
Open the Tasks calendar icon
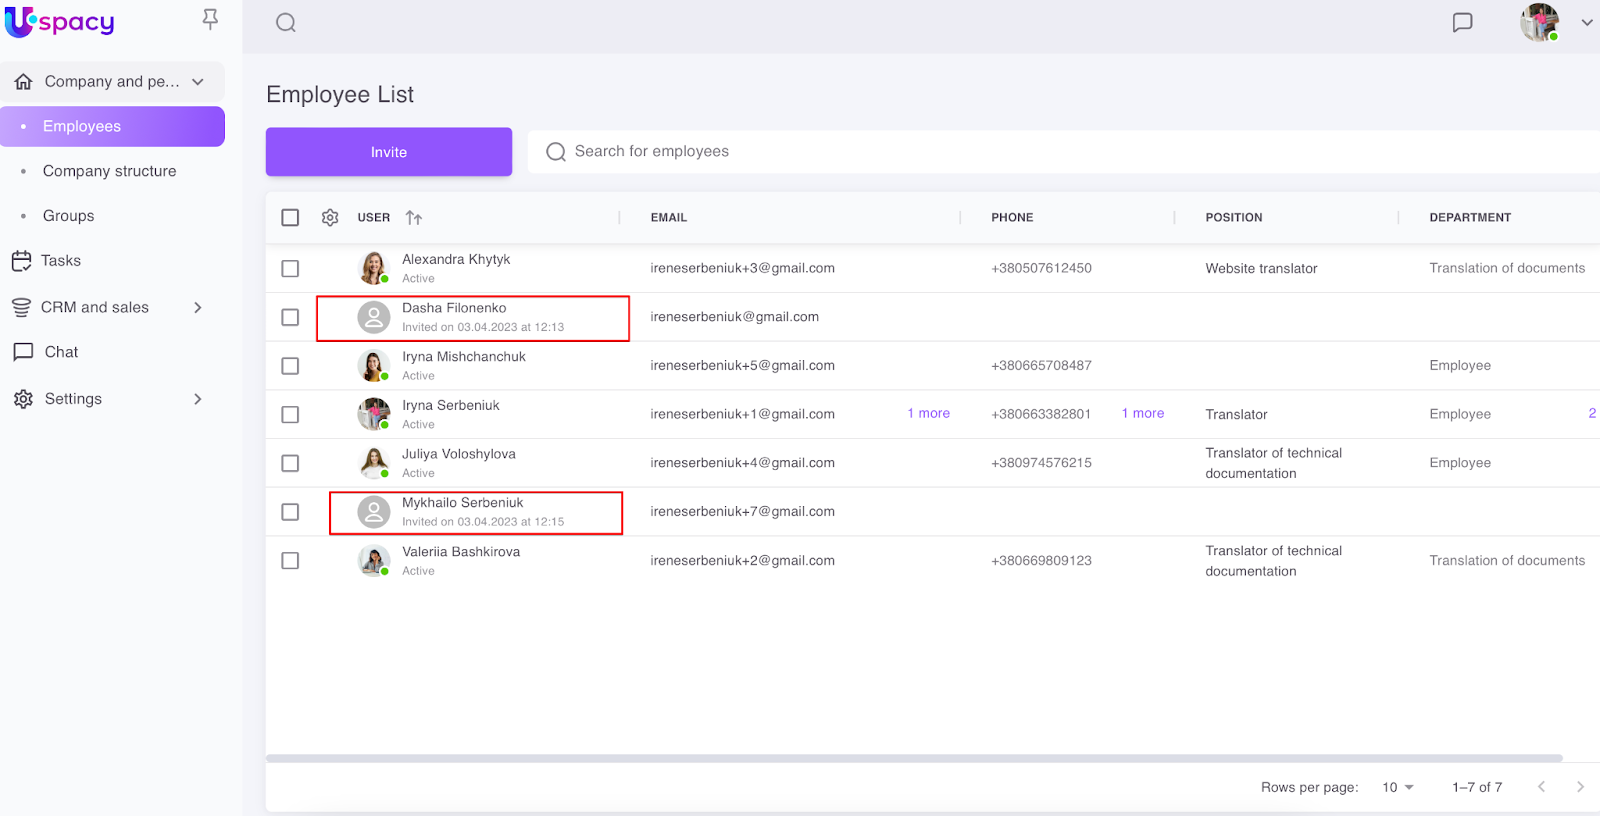[22, 261]
